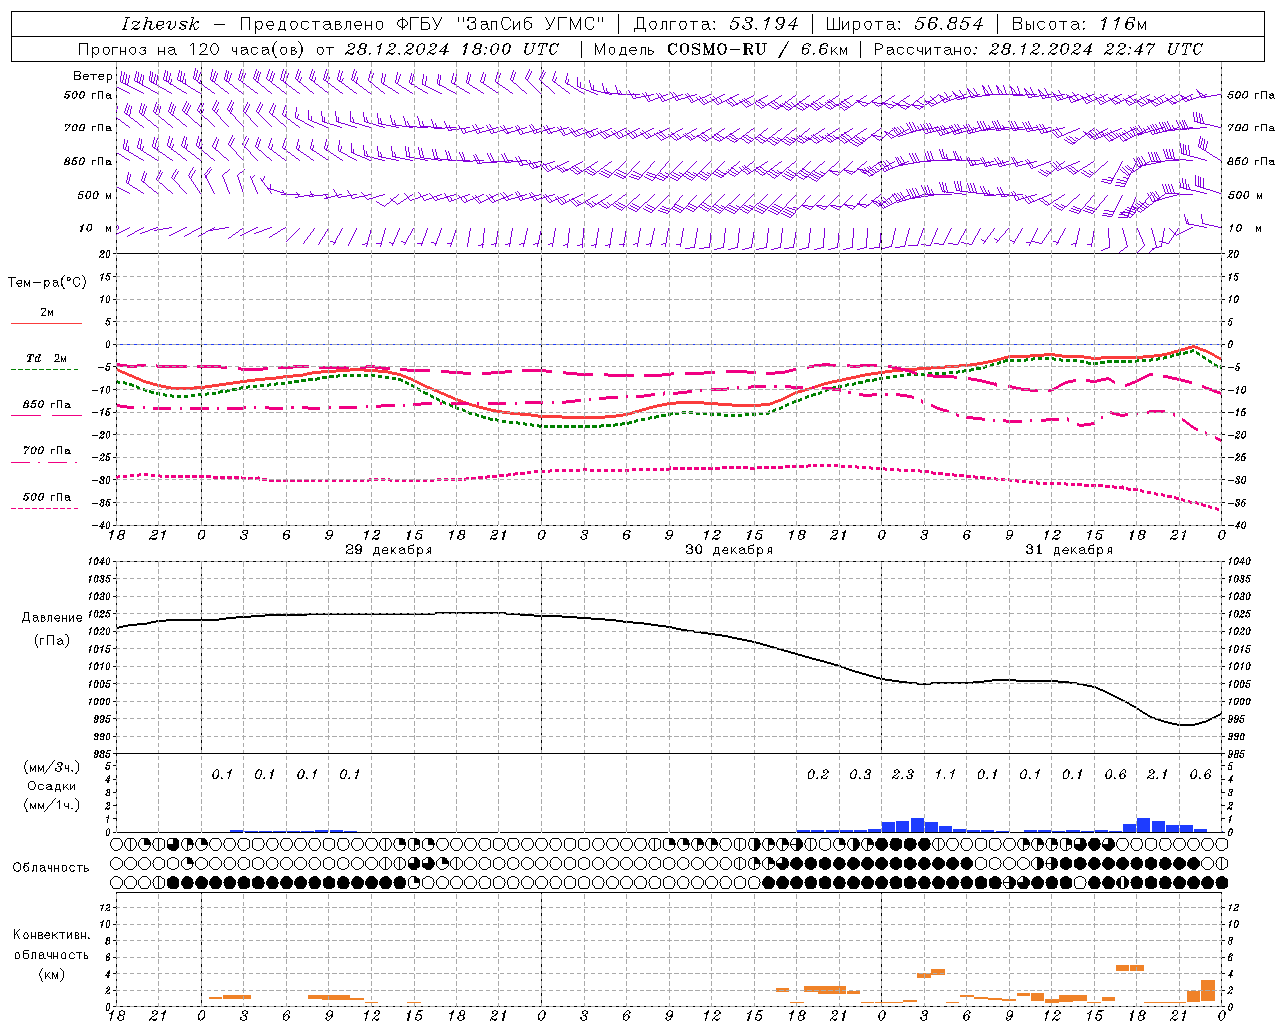Screen dimensions: 1280x1024
Task: Click the precipitation total "0.2"
Action: [818, 774]
